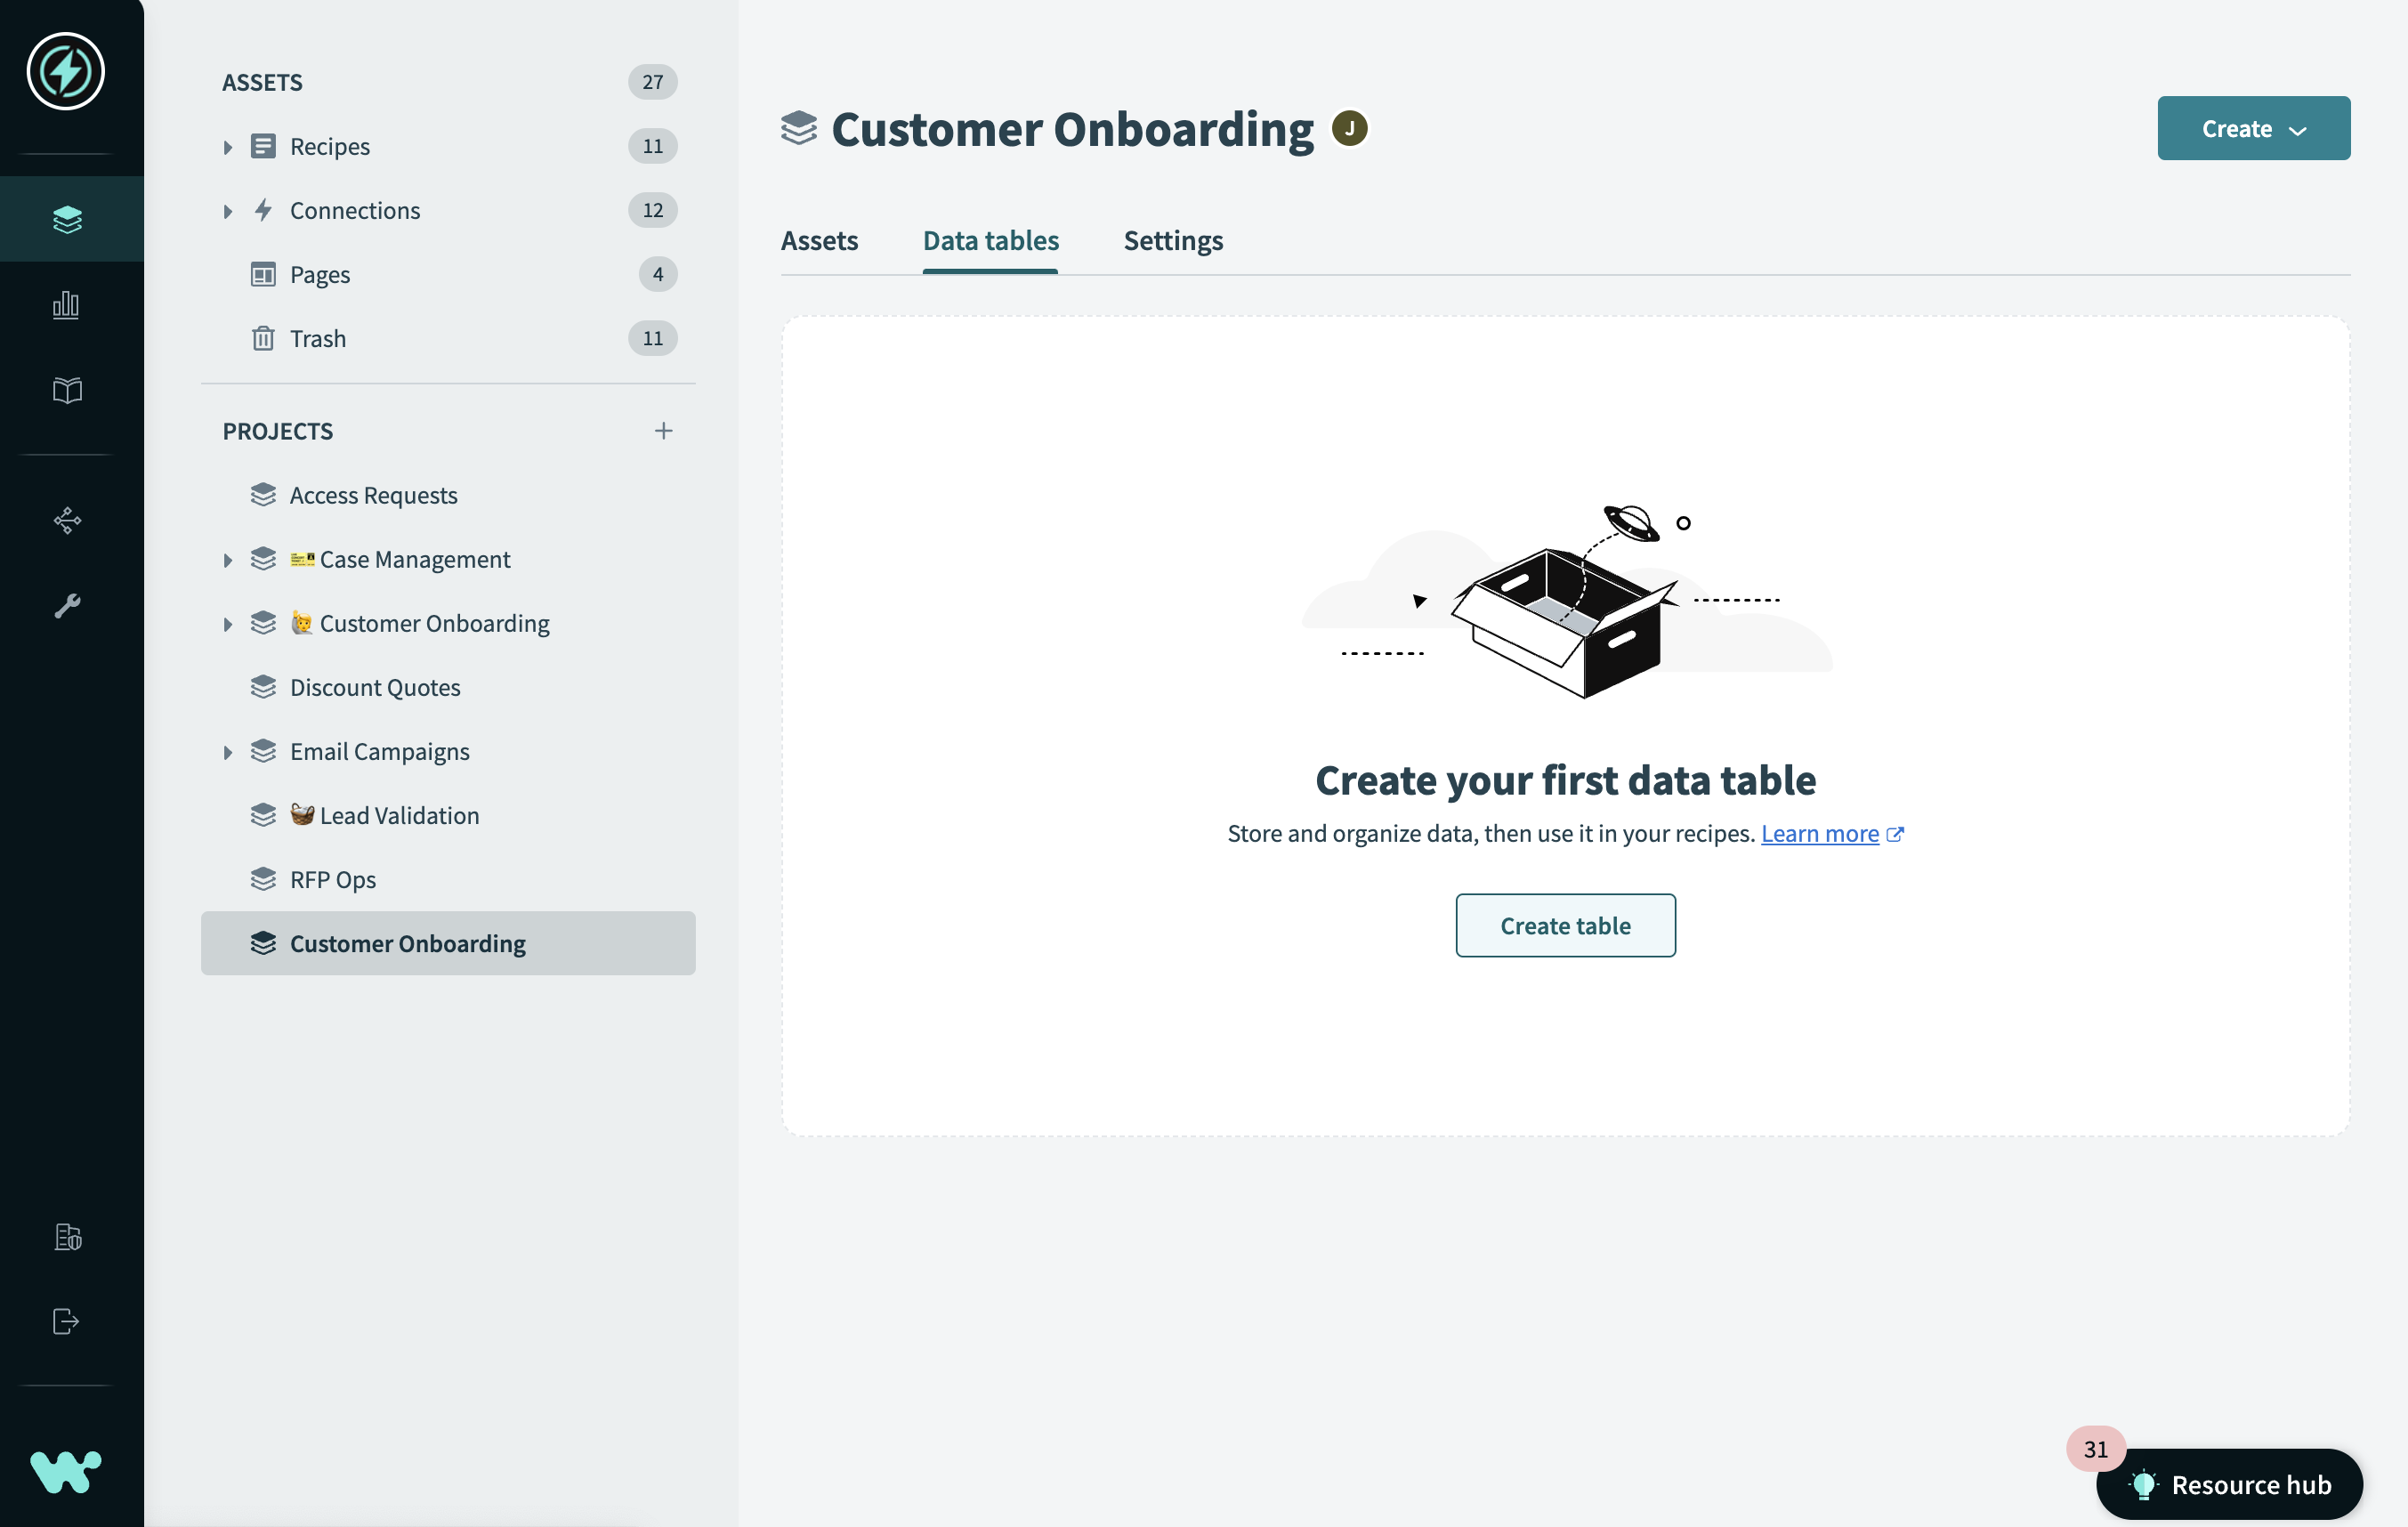Click the platform connections icon in sidebar
The height and width of the screenshot is (1527, 2408).
click(x=66, y=520)
